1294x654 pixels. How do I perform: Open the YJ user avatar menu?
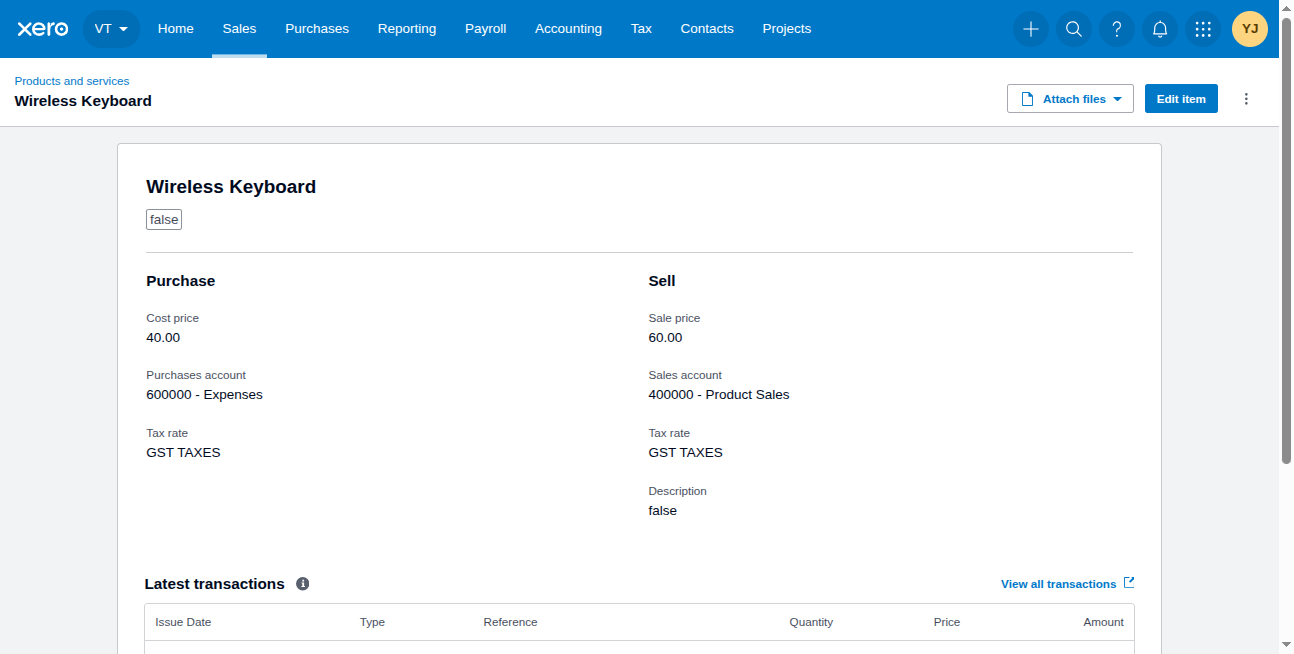(1250, 29)
